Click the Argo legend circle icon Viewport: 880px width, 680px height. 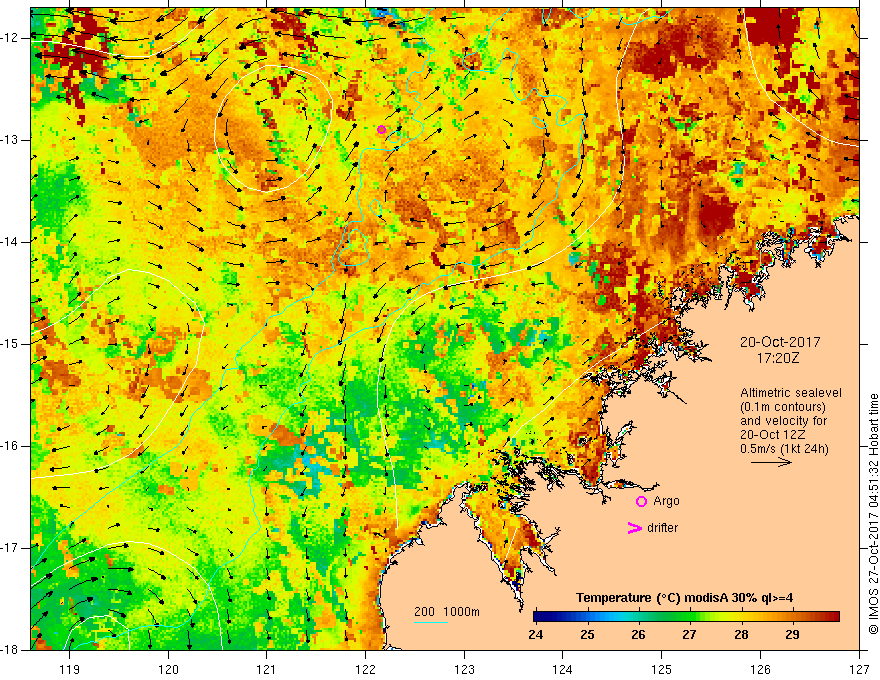(x=641, y=502)
